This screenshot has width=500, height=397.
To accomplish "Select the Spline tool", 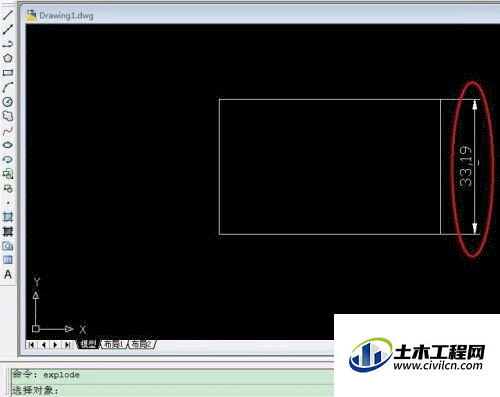I will [x=8, y=131].
